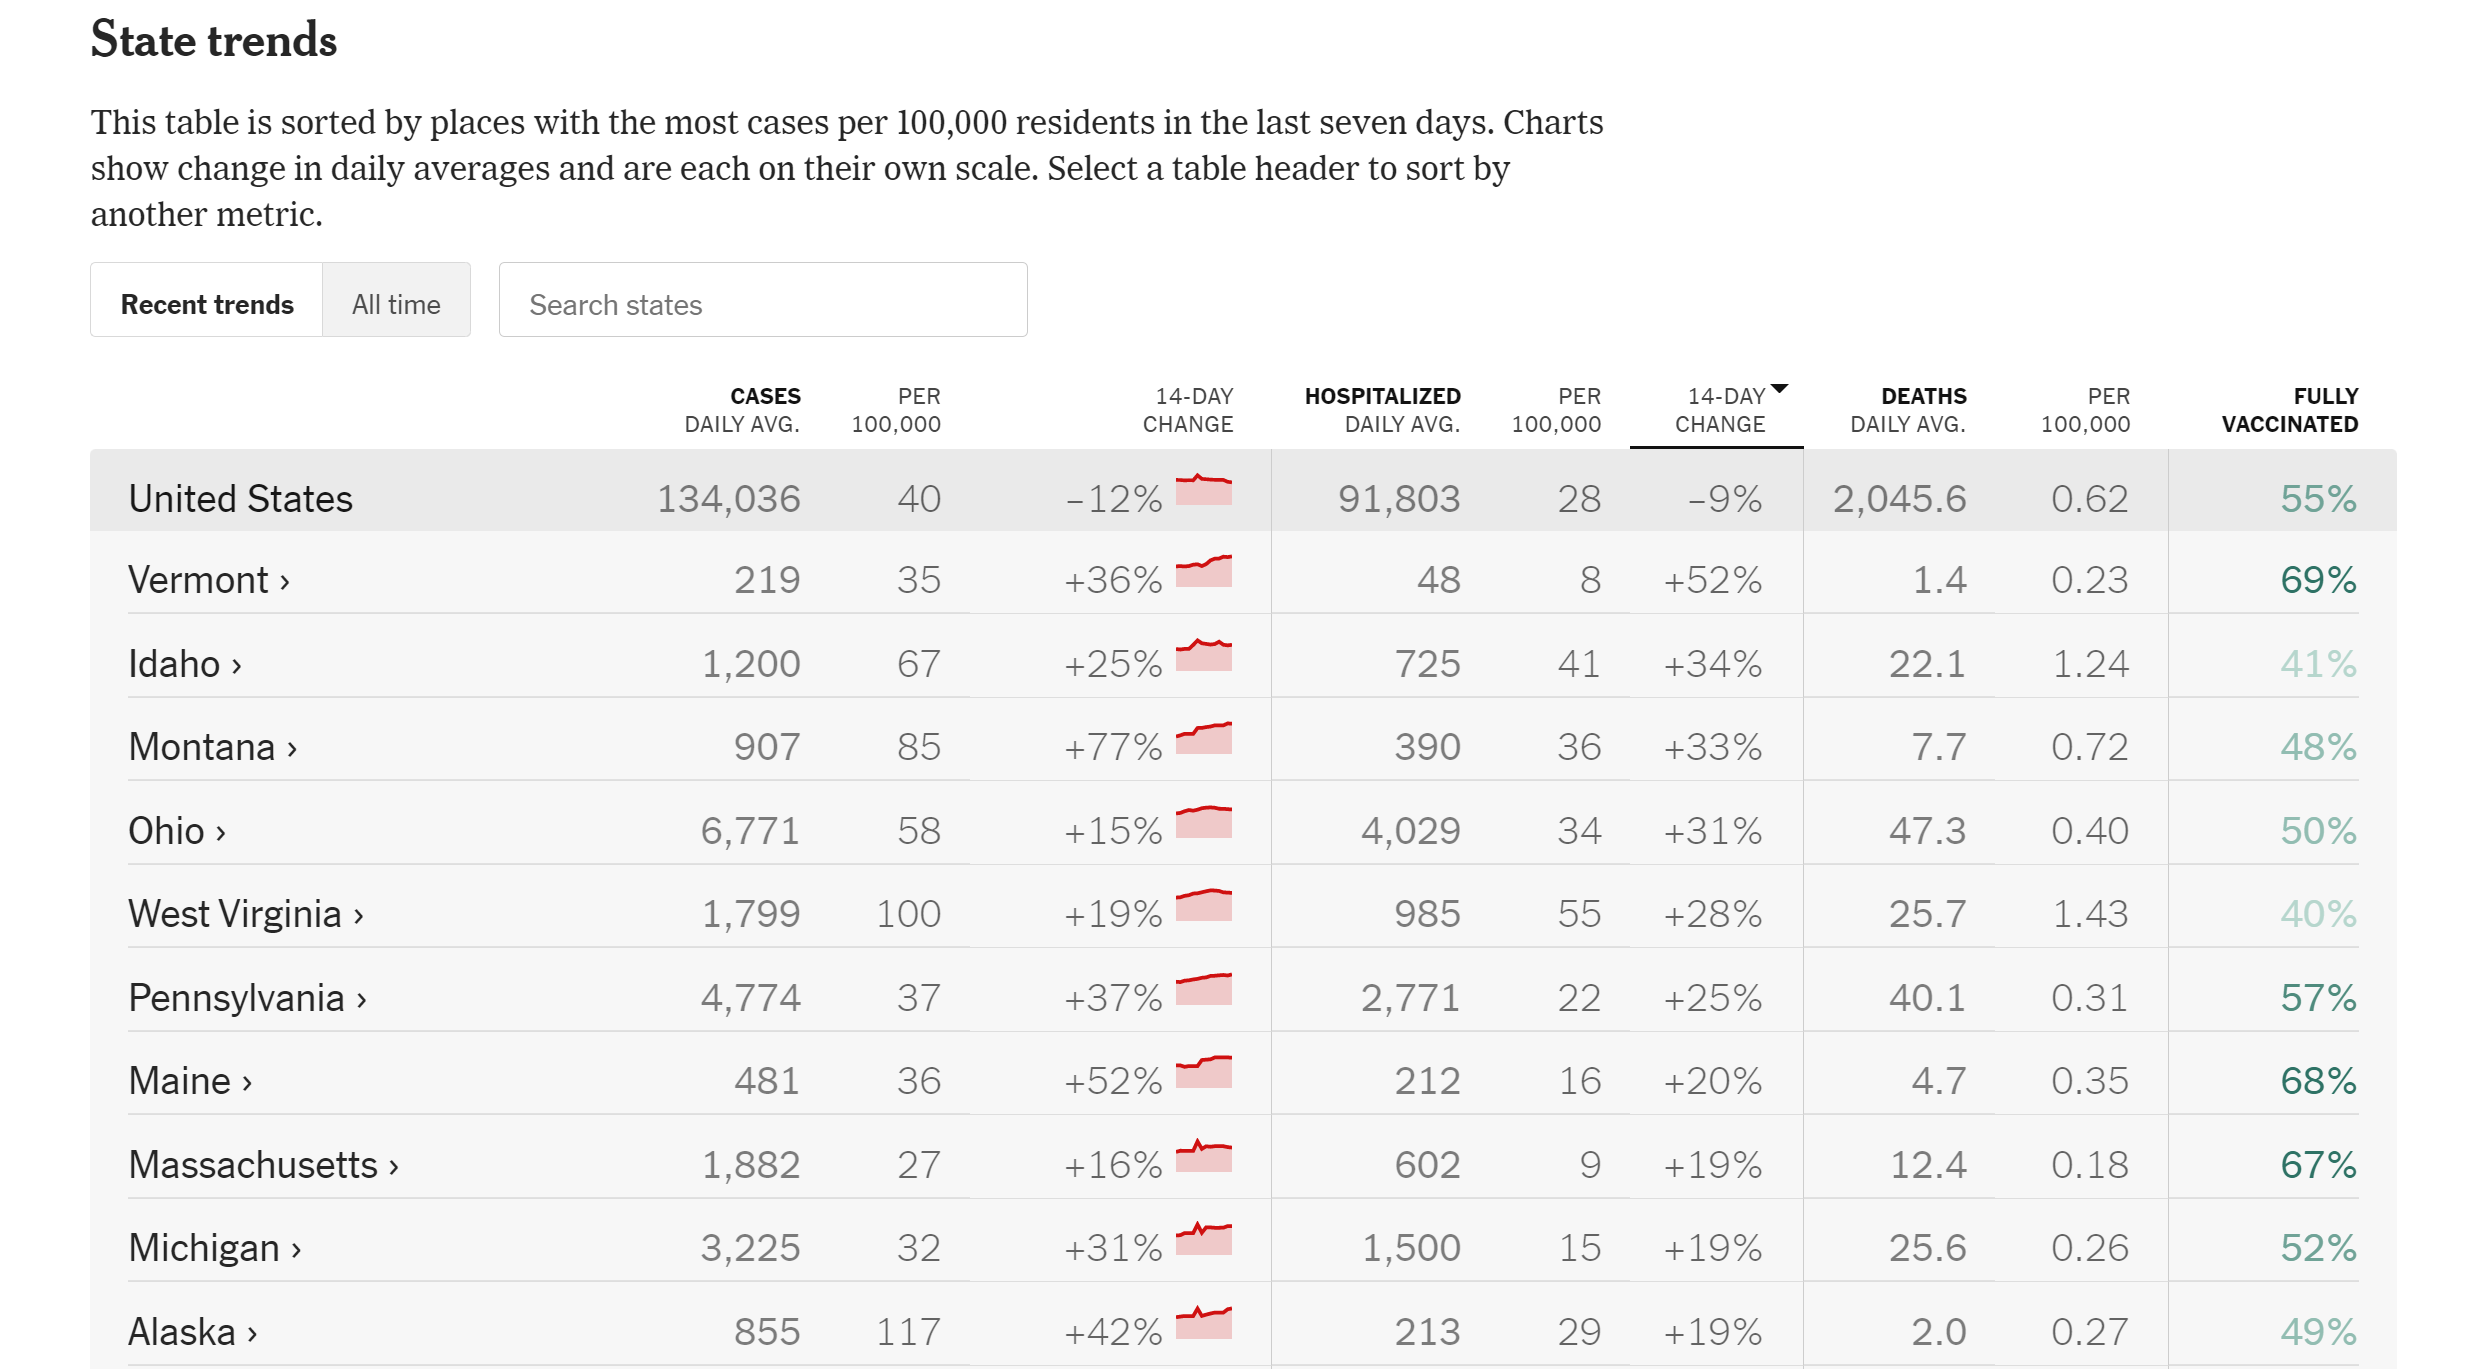Sort table by Fully Vaccinated column
Viewport: 2468px width, 1369px height.
[x=2289, y=410]
